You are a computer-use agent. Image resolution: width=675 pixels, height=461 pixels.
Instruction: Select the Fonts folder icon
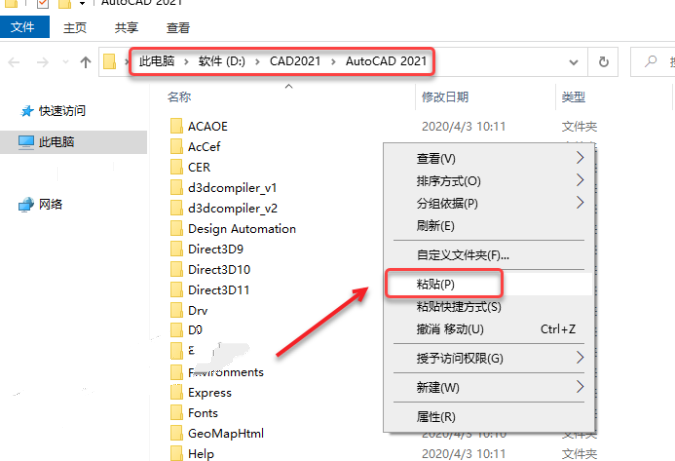pos(176,413)
